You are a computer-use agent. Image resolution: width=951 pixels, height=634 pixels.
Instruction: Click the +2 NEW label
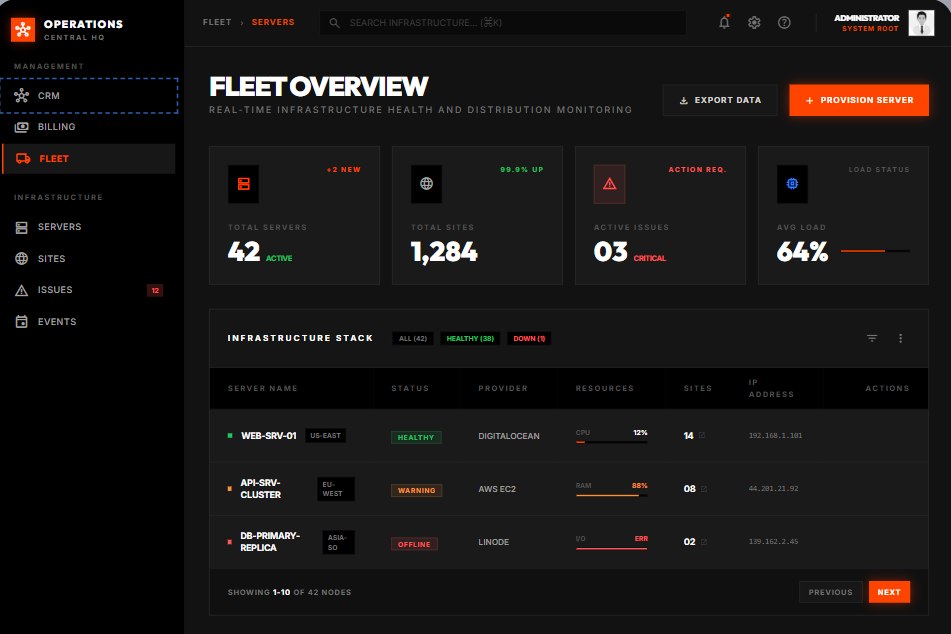pos(344,170)
